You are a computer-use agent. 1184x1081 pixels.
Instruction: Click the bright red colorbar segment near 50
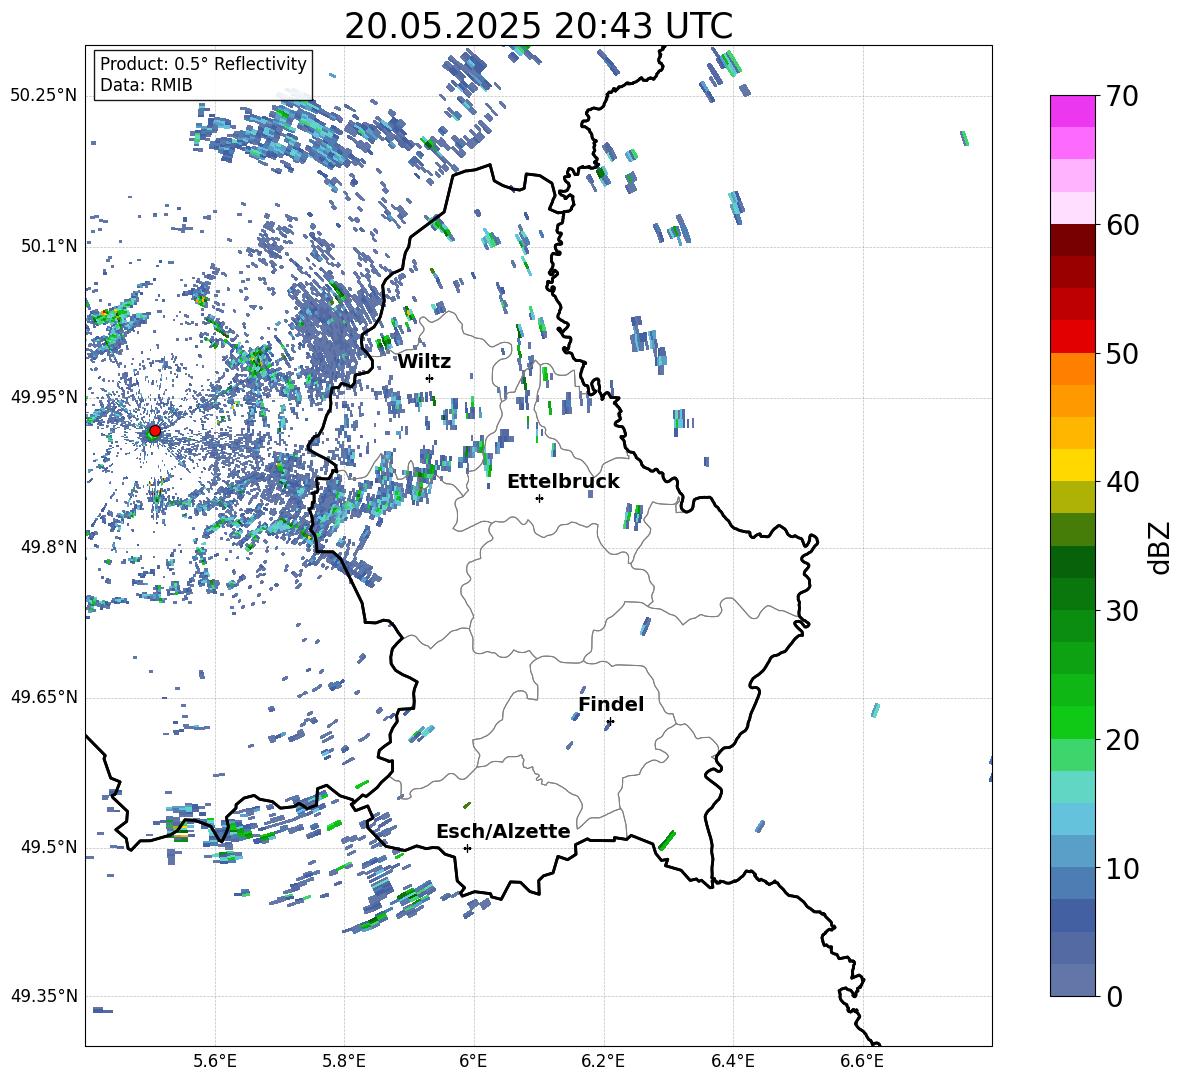click(1072, 337)
